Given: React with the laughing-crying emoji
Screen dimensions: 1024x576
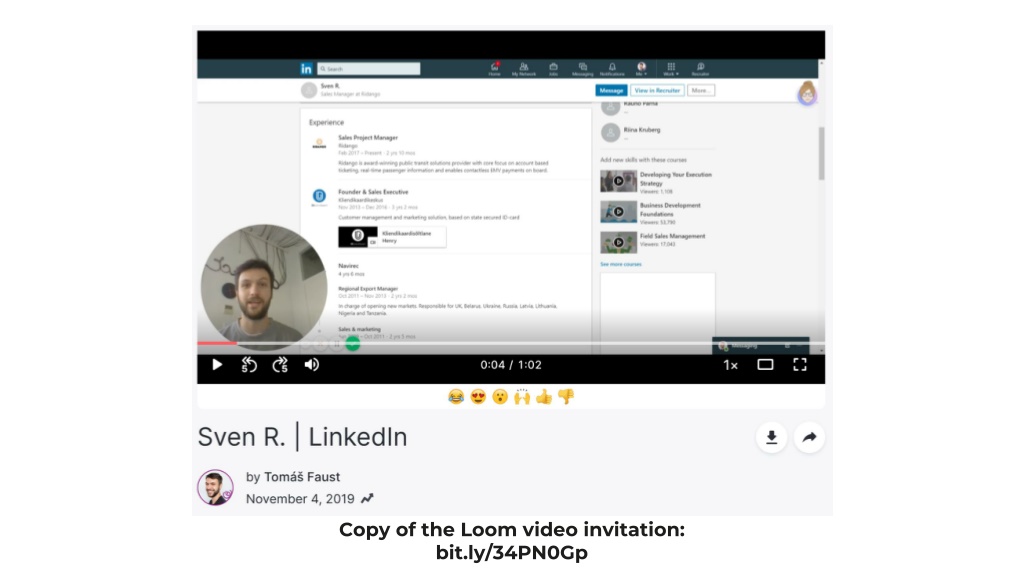Looking at the screenshot, I should [456, 396].
